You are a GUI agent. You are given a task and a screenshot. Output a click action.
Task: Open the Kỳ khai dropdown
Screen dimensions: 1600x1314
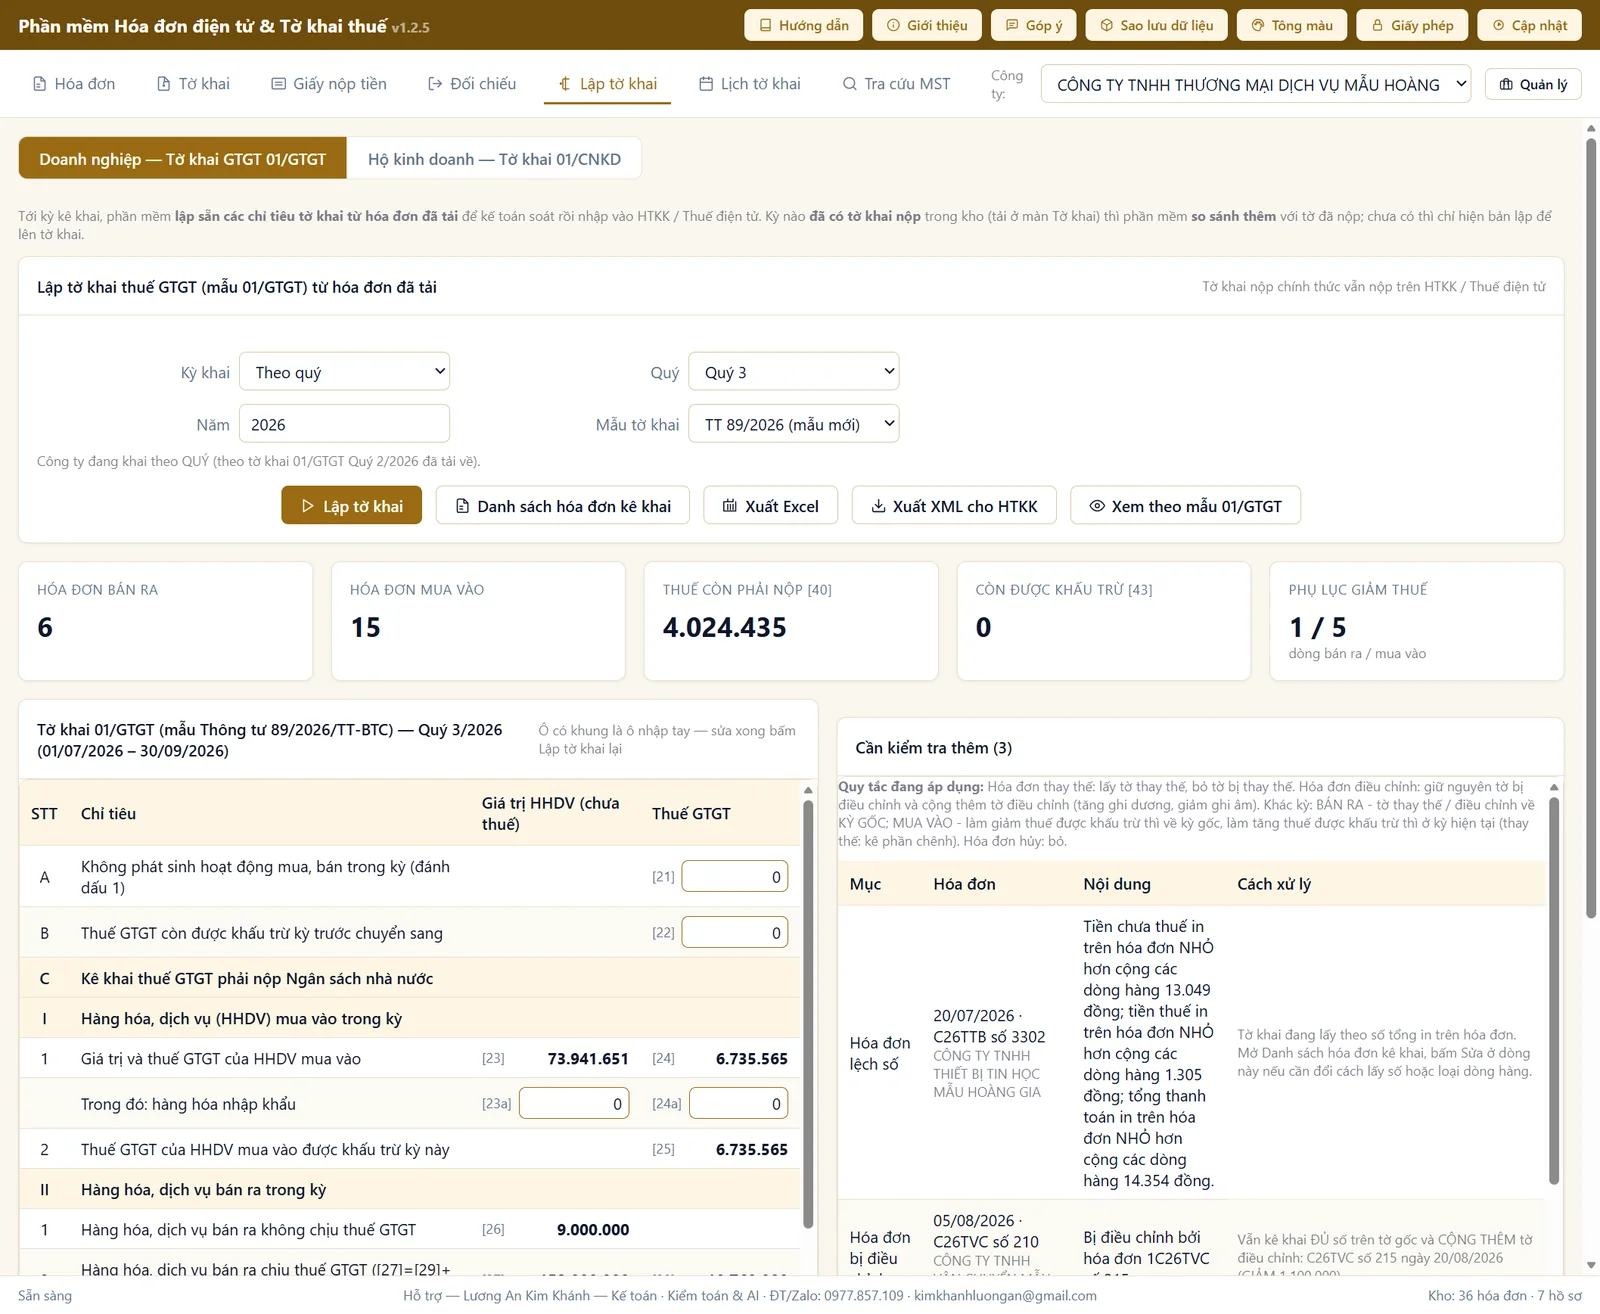344,372
